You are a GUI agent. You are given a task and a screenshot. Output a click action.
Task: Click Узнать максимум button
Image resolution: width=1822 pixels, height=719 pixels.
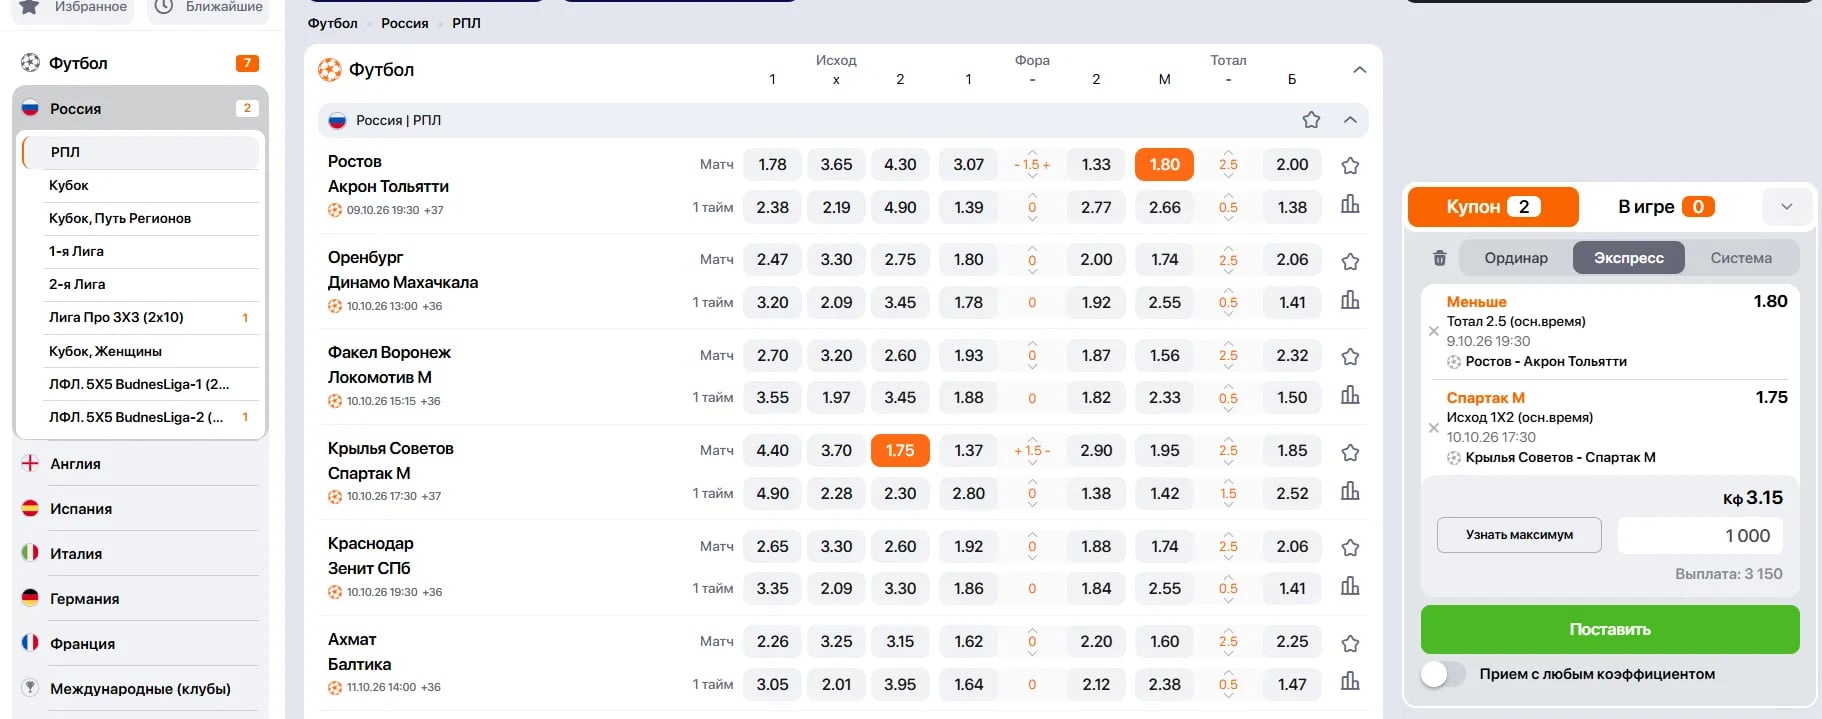pyautogui.click(x=1519, y=535)
